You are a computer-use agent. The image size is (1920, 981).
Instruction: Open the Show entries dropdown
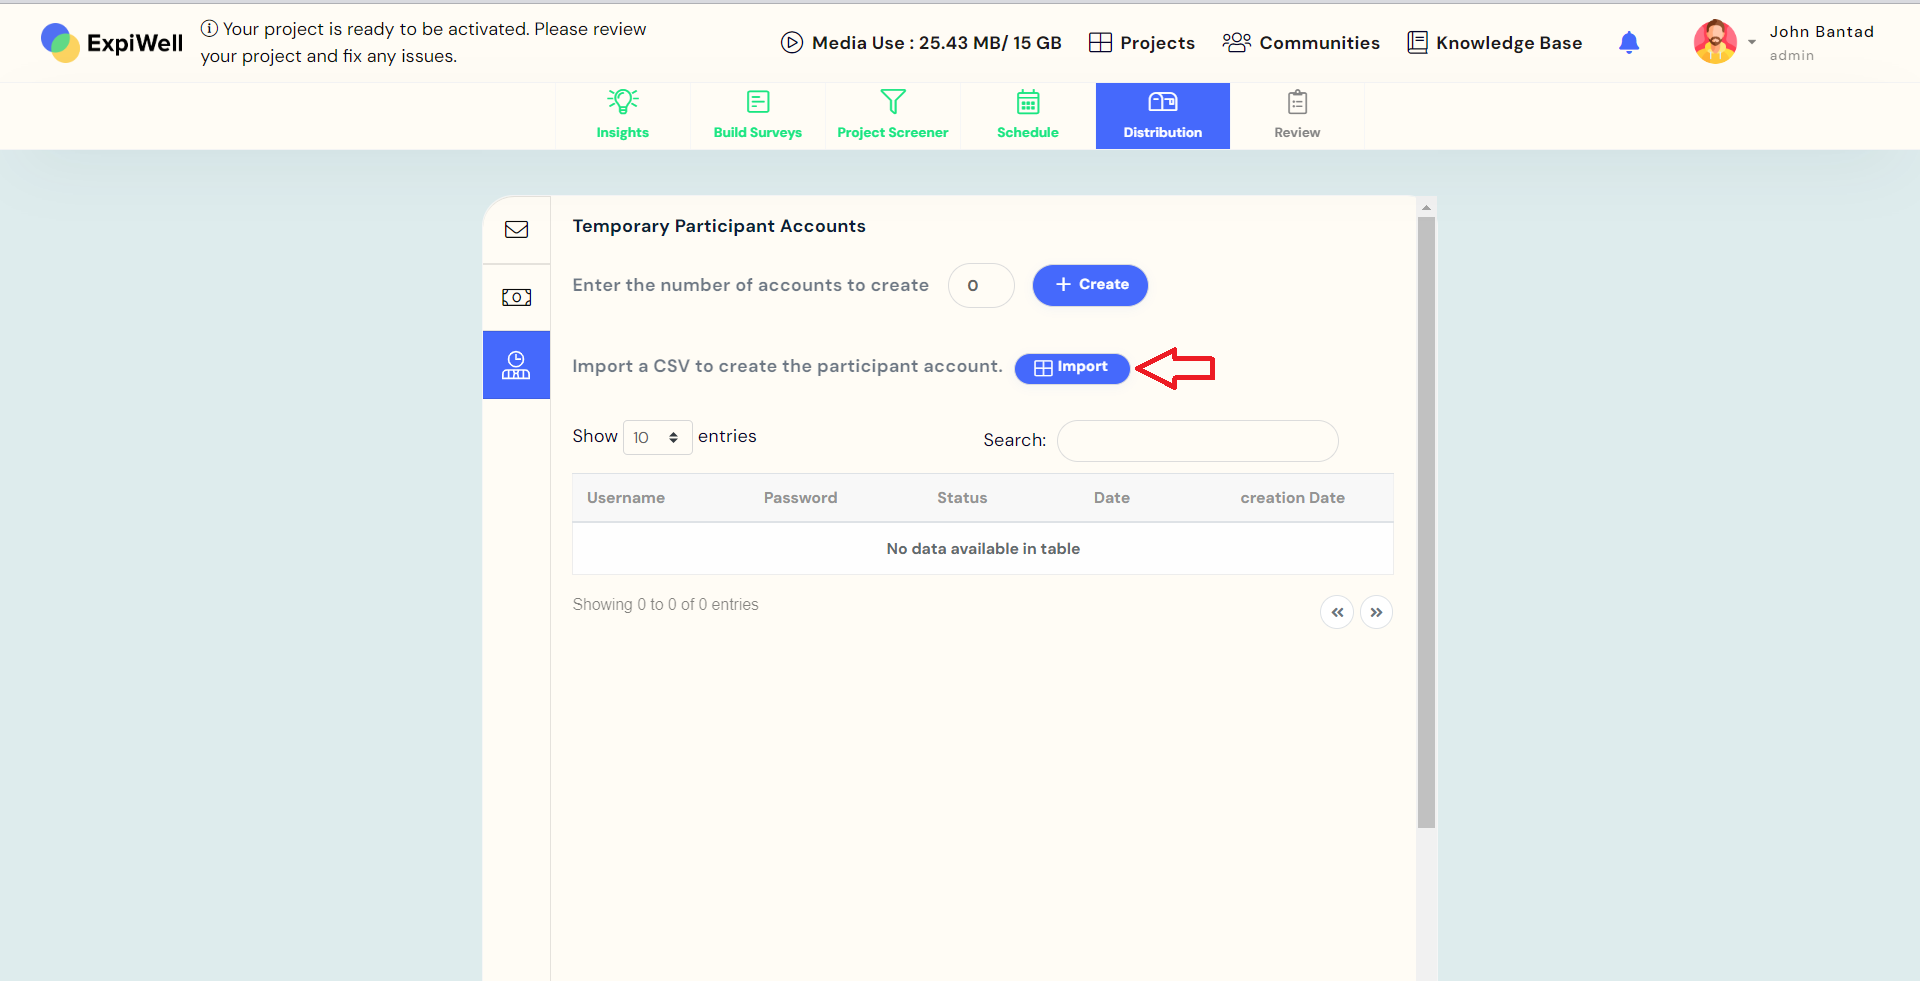coord(657,437)
